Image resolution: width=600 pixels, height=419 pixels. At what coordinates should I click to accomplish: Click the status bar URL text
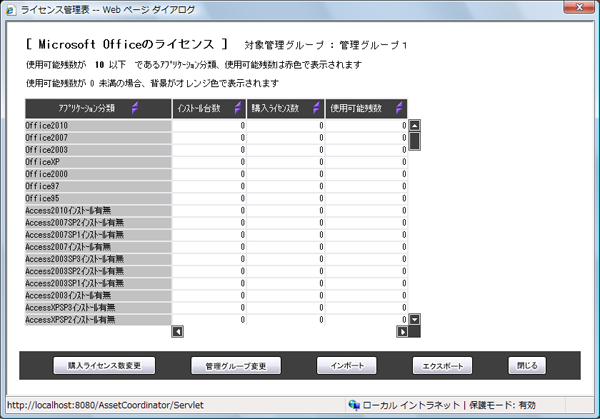(106, 405)
